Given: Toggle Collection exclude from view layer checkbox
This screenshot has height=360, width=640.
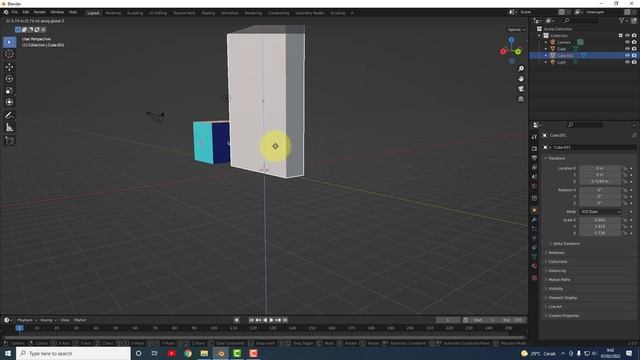Looking at the screenshot, I should click(621, 36).
